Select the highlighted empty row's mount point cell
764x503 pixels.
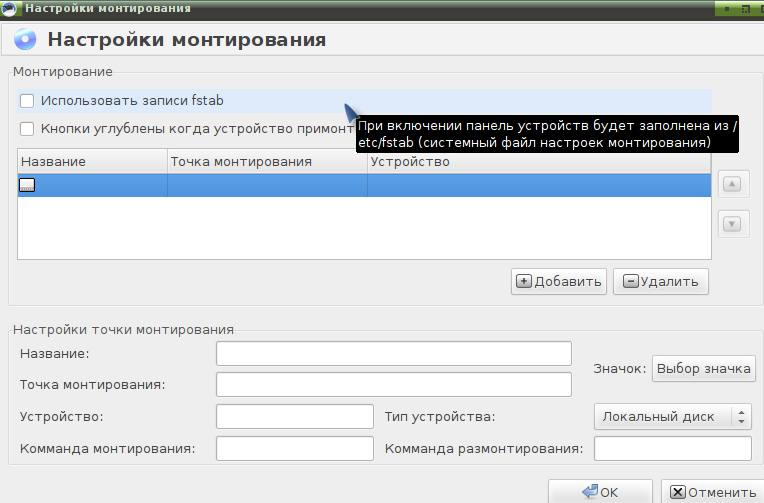pyautogui.click(x=267, y=185)
